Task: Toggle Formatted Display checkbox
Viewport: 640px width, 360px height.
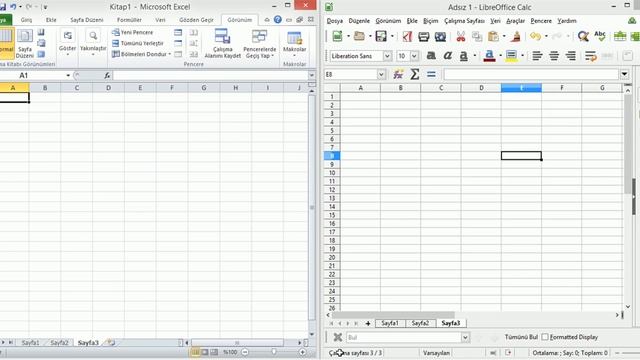Action: (x=545, y=337)
